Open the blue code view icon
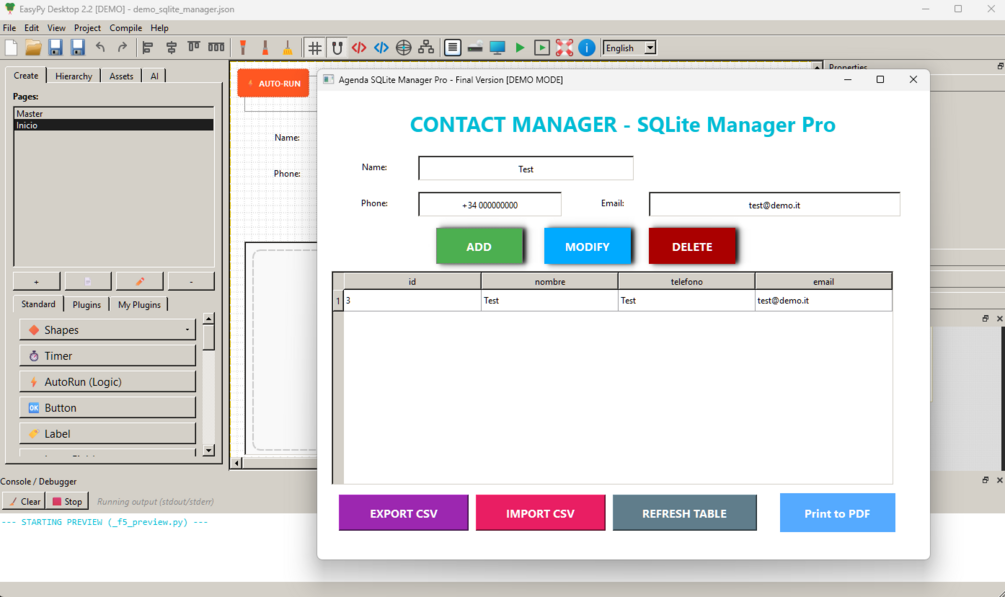Screen dimensions: 1005x597 click(x=381, y=47)
